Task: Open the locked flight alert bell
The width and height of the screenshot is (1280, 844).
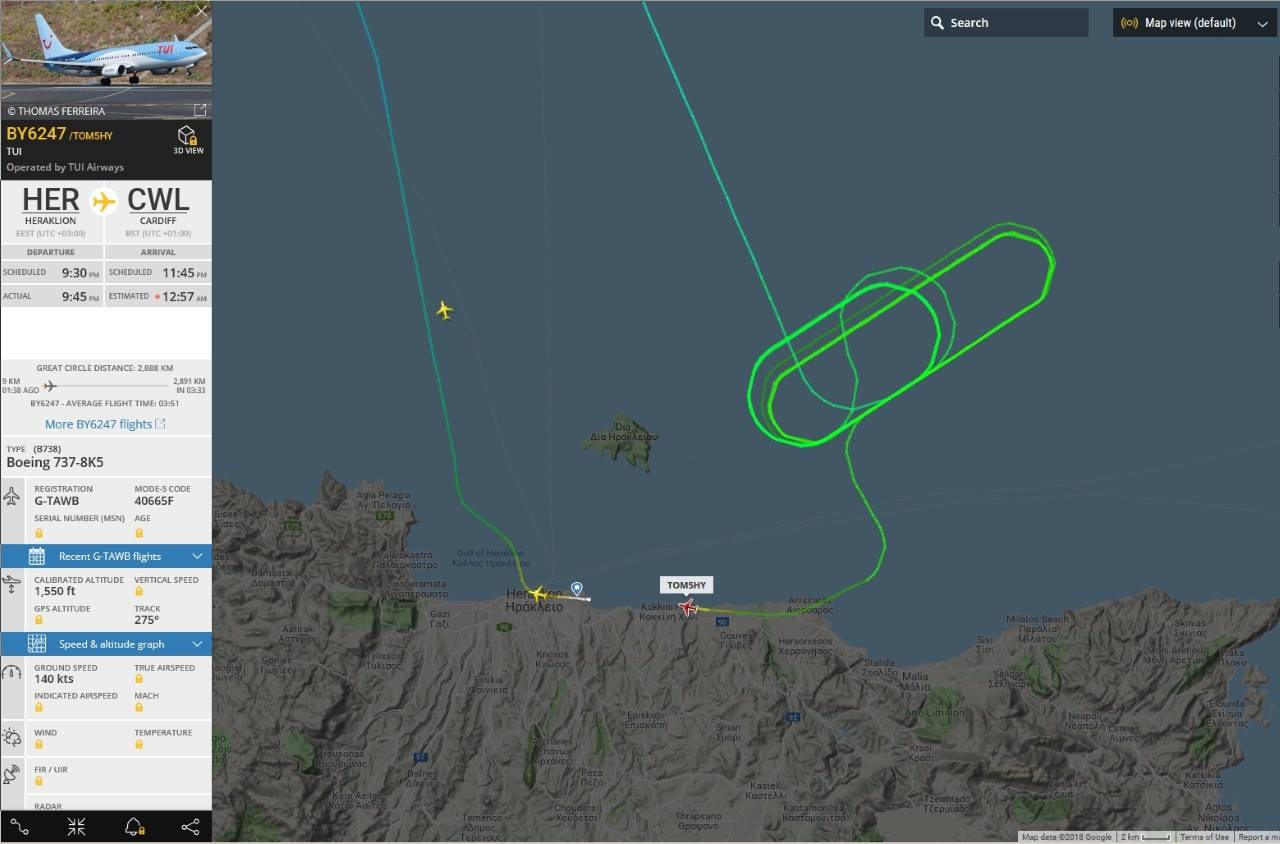Action: tap(133, 826)
